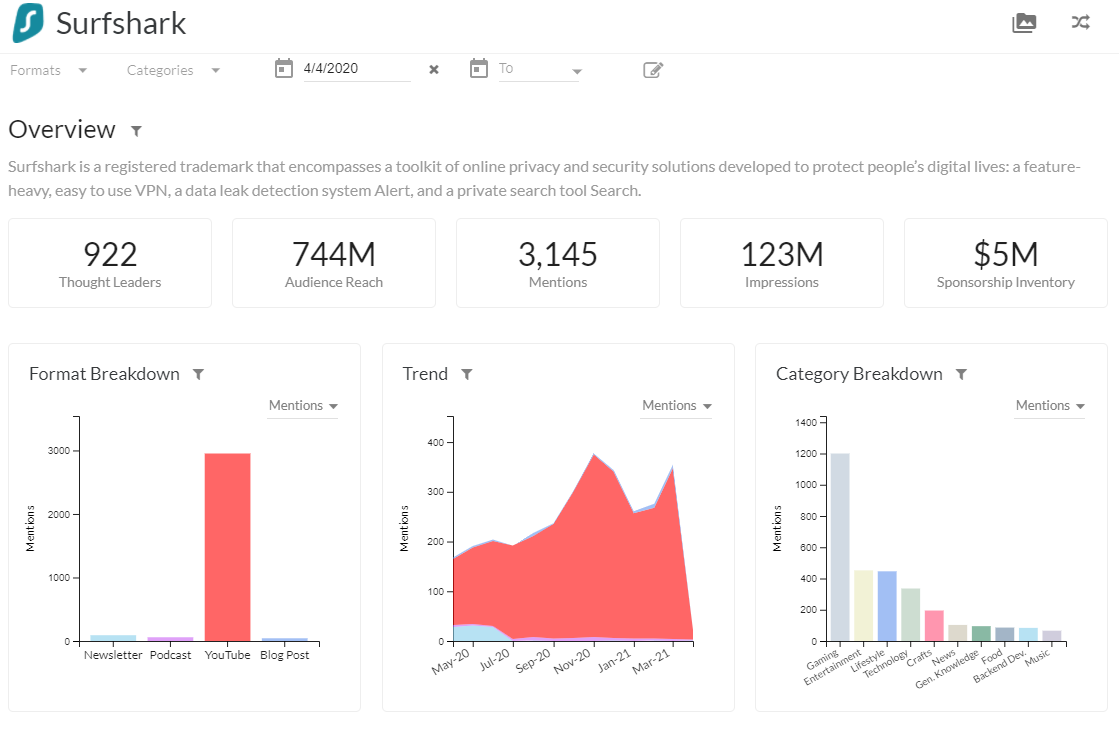The height and width of the screenshot is (745, 1119).
Task: Select the 123M Impressions card
Action: point(782,263)
